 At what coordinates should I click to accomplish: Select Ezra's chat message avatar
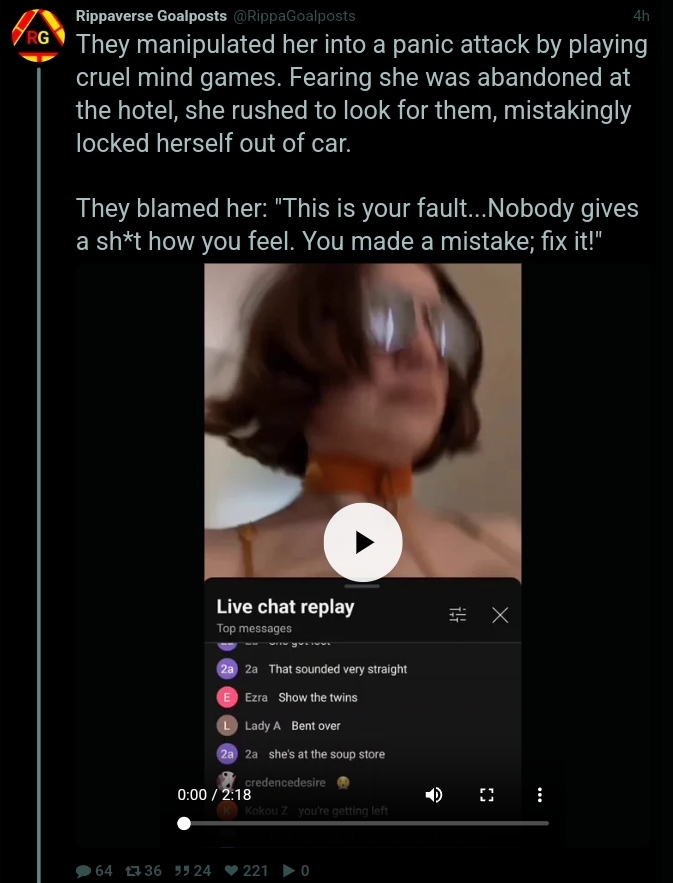pos(227,697)
